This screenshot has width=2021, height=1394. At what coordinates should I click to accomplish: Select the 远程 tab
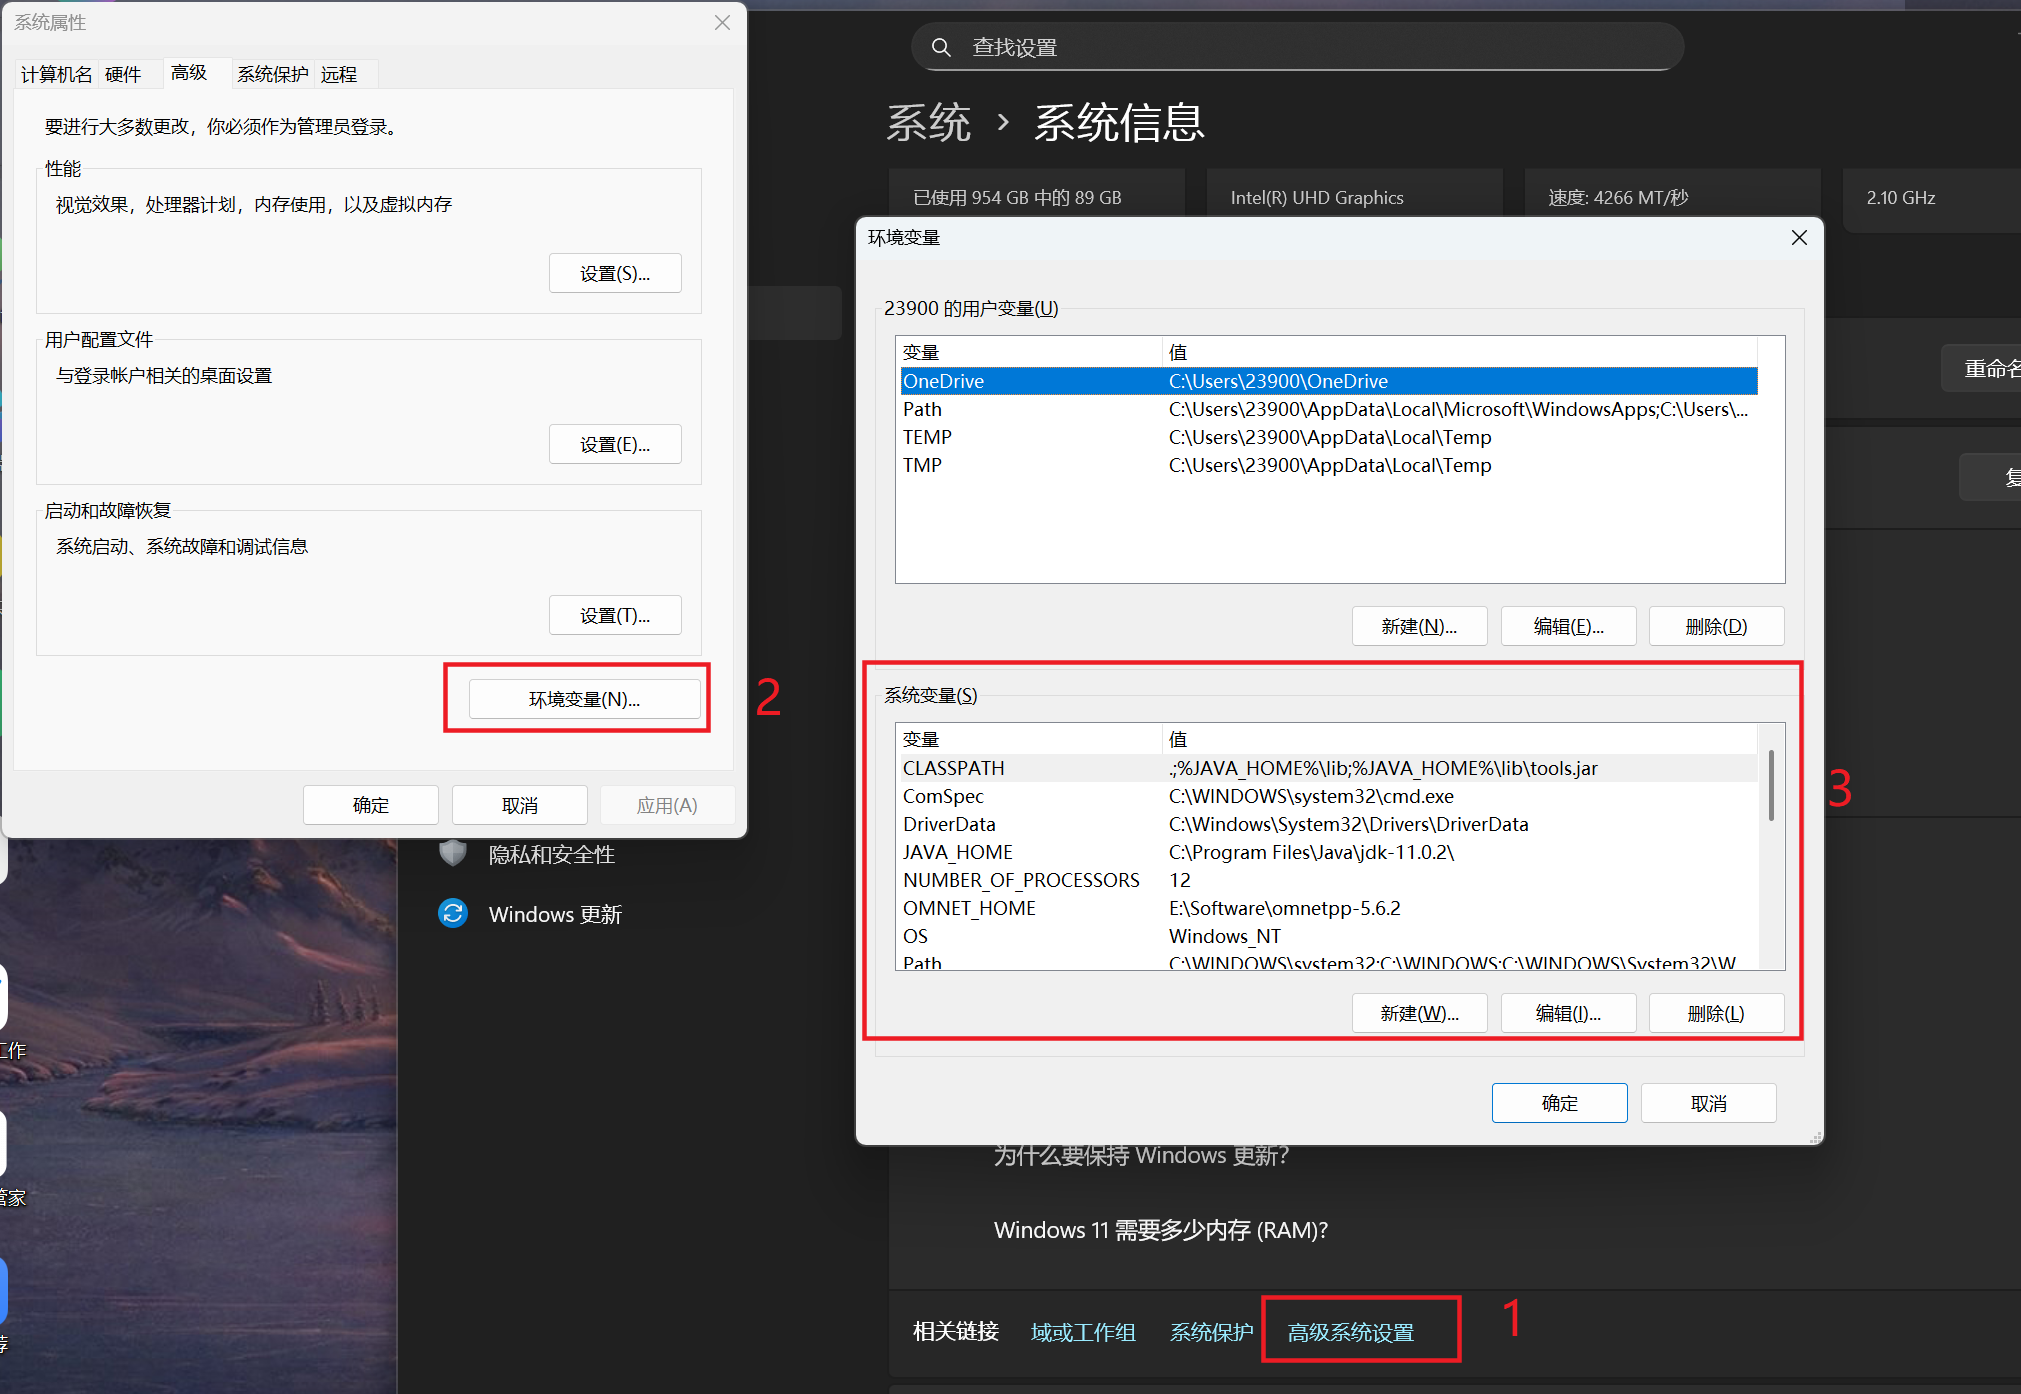(x=339, y=74)
